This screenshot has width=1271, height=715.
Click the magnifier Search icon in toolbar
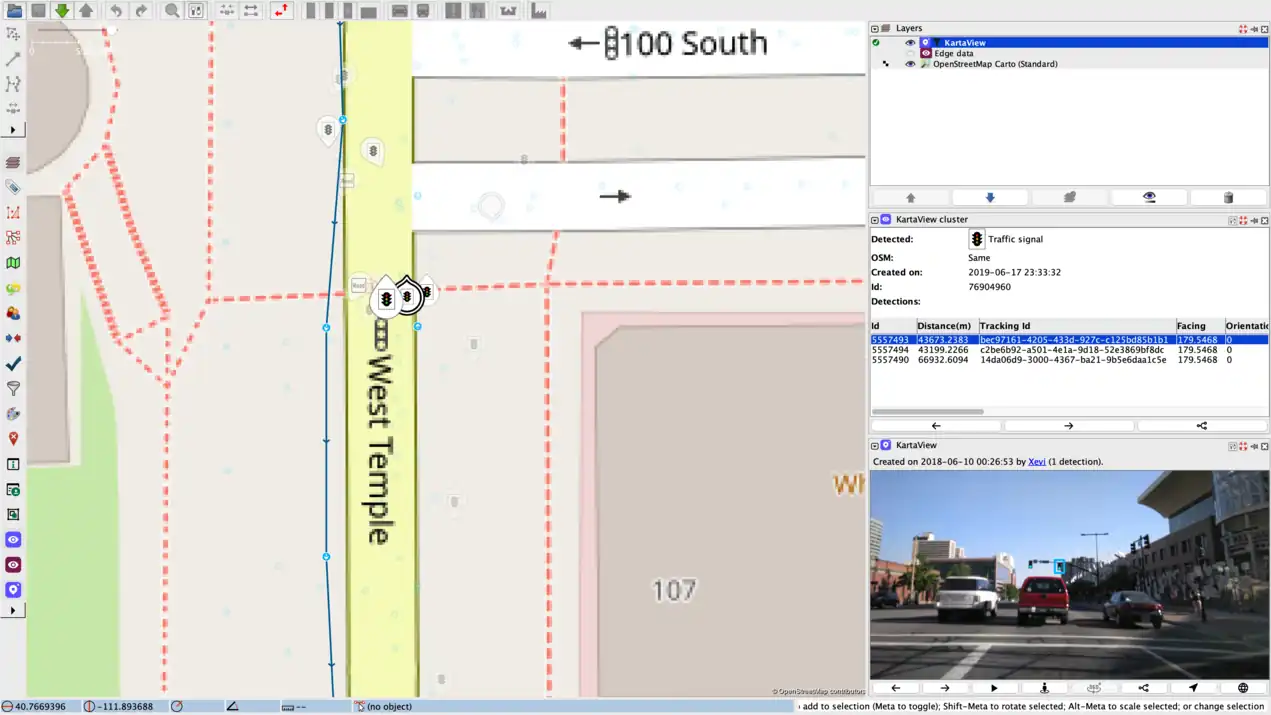[172, 11]
